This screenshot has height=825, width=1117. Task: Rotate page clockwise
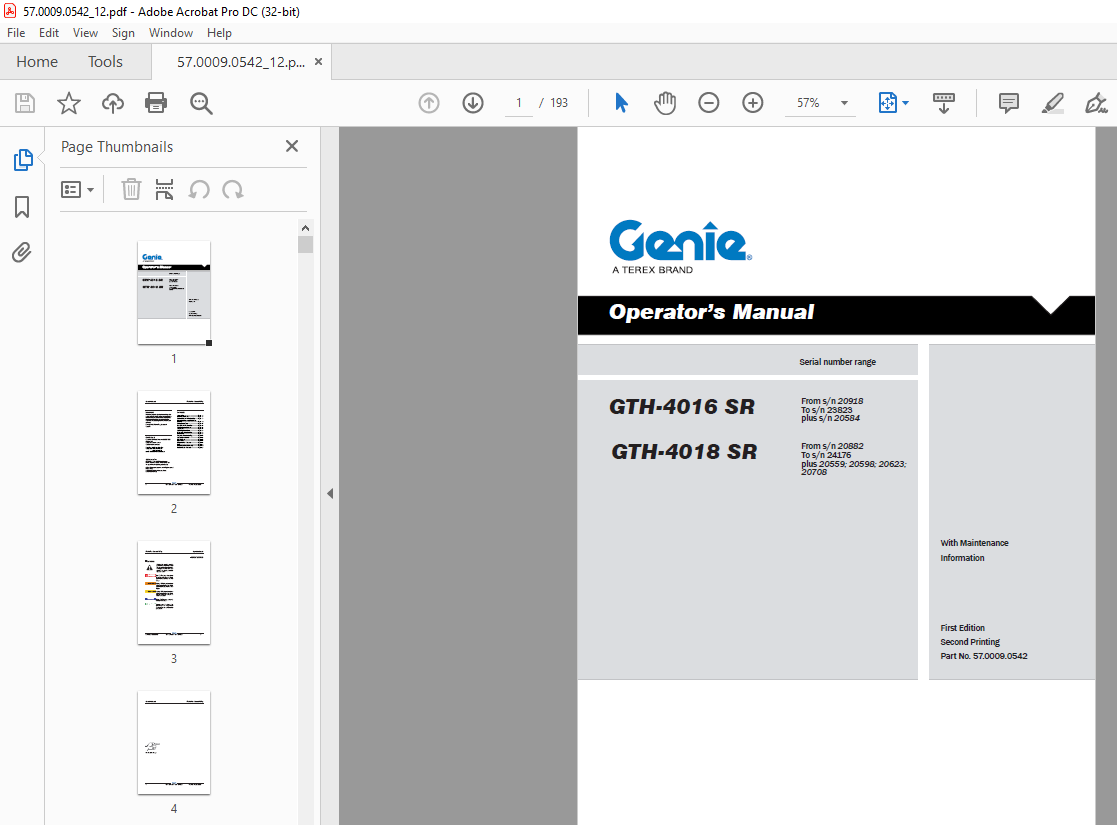point(233,190)
